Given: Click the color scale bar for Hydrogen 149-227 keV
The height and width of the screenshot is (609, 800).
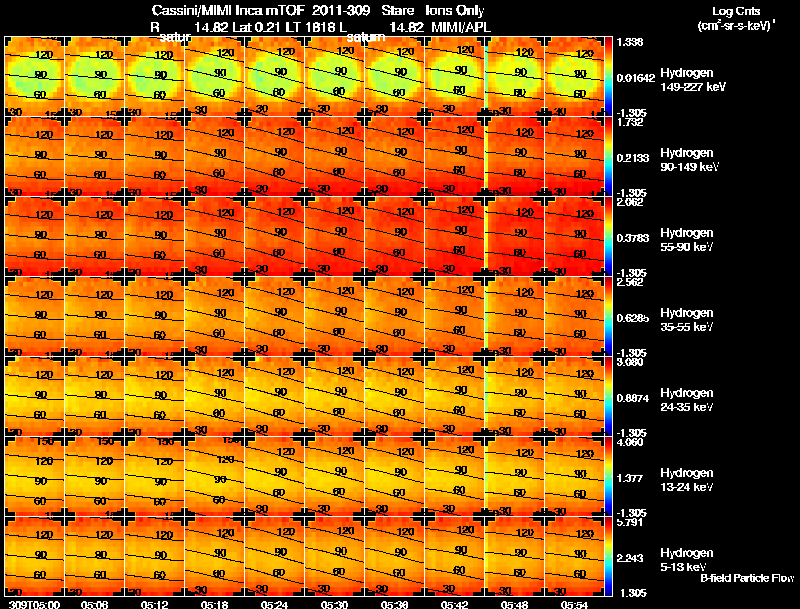Looking at the screenshot, I should click(x=608, y=77).
